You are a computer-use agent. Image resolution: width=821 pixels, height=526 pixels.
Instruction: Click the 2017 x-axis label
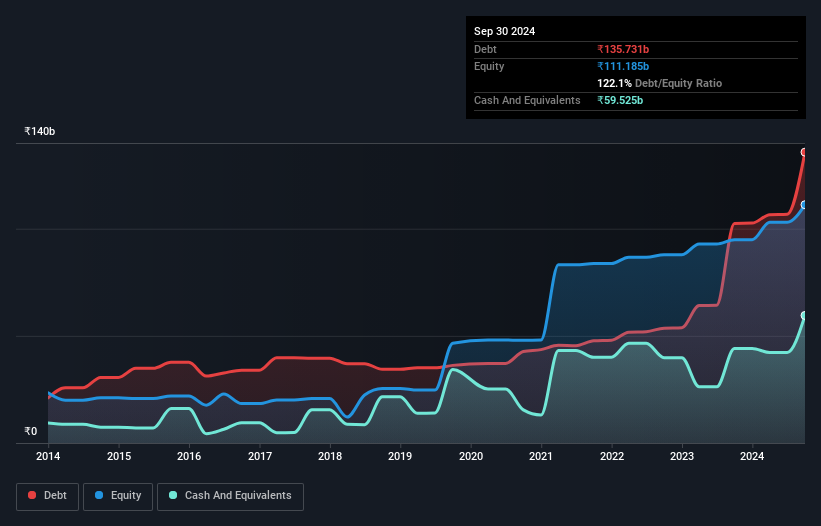[x=260, y=456]
